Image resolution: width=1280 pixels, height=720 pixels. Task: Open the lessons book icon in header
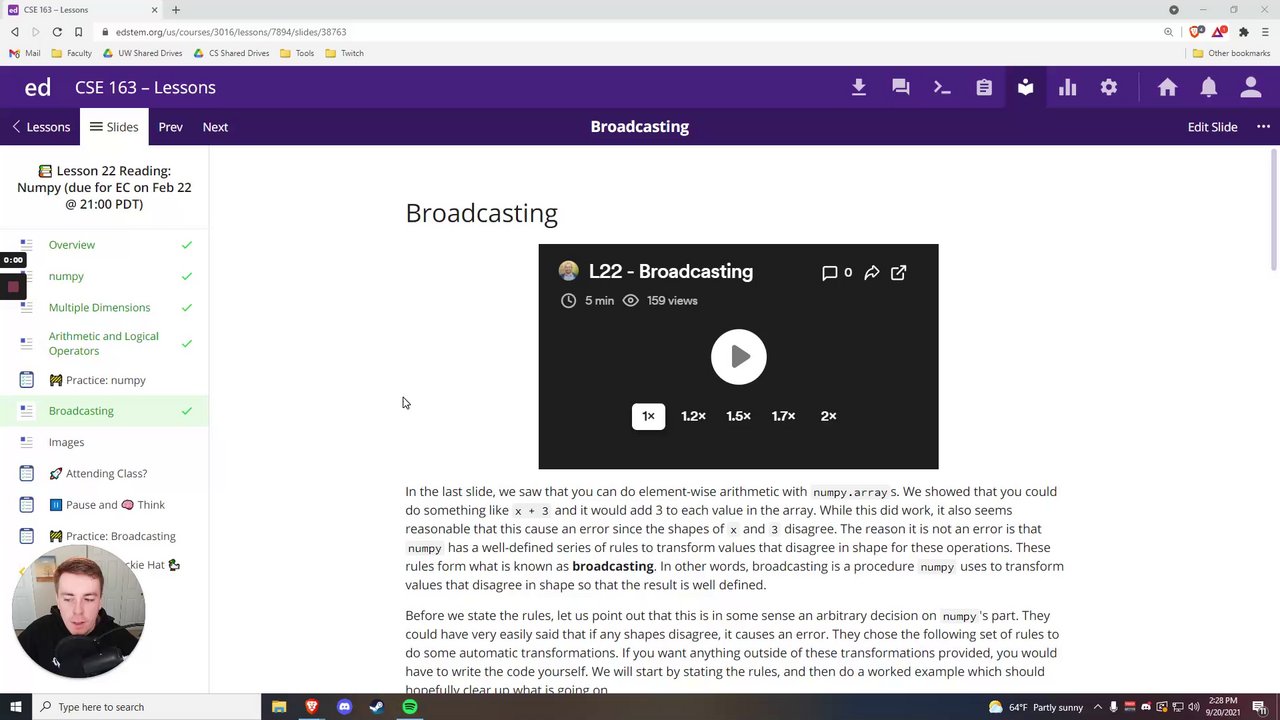pos(1025,87)
